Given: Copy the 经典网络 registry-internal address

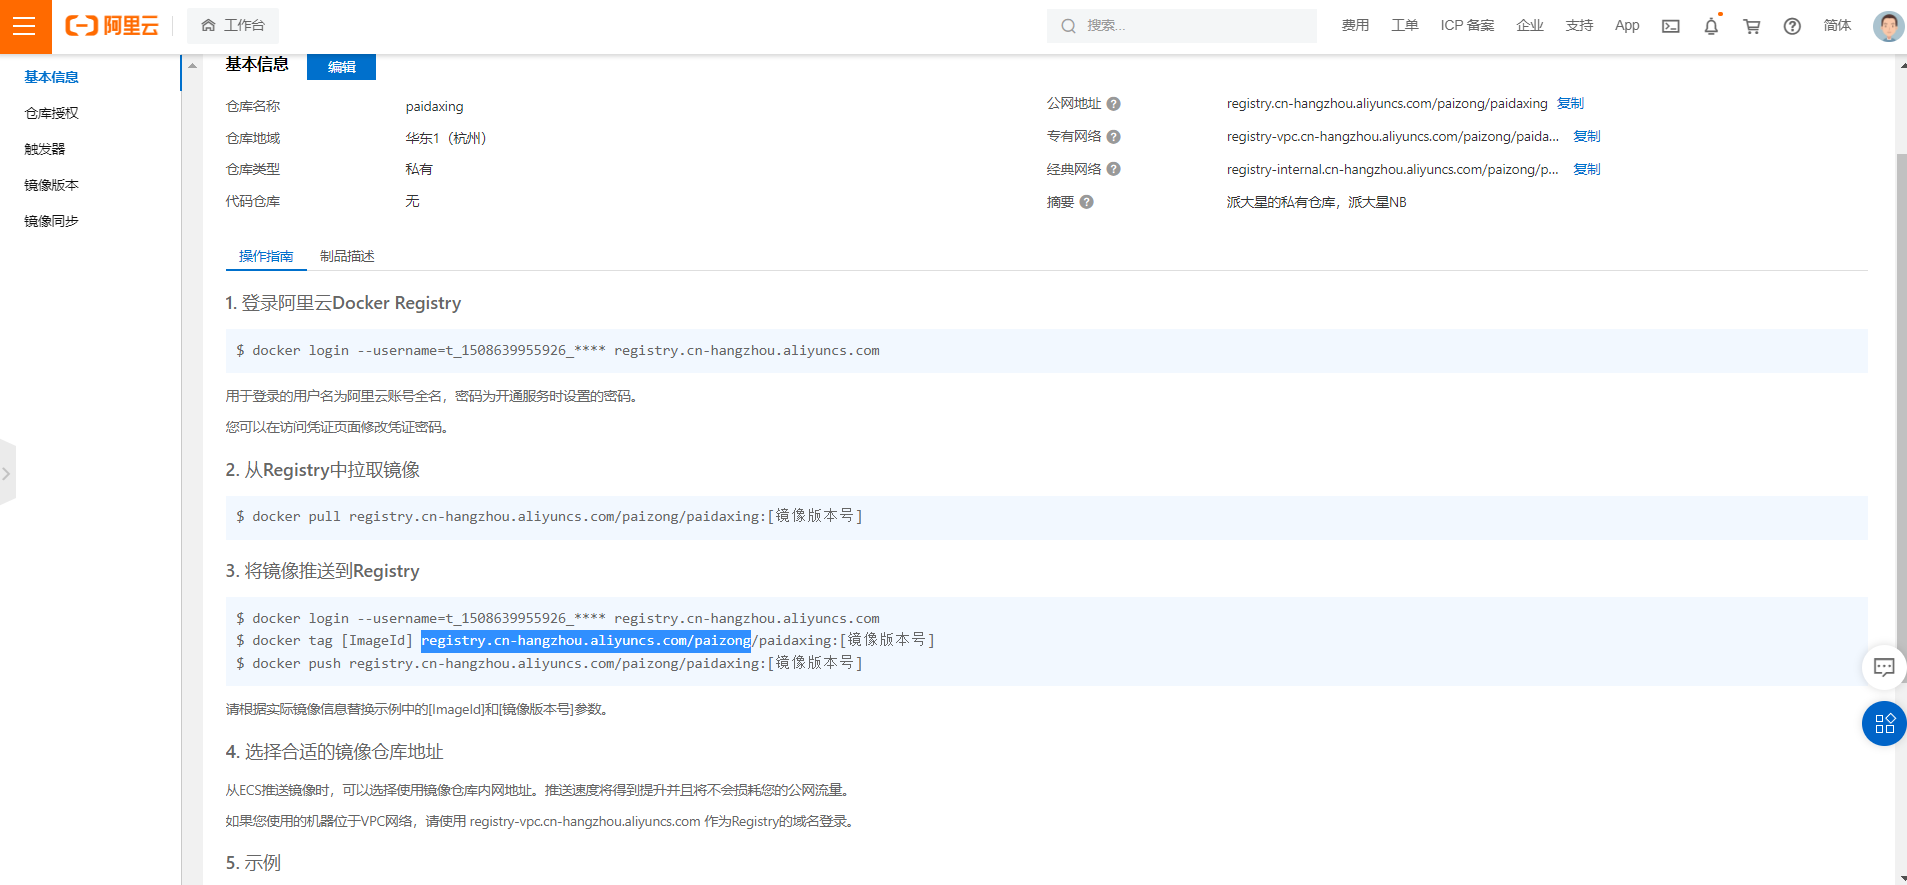Looking at the screenshot, I should tap(1587, 170).
